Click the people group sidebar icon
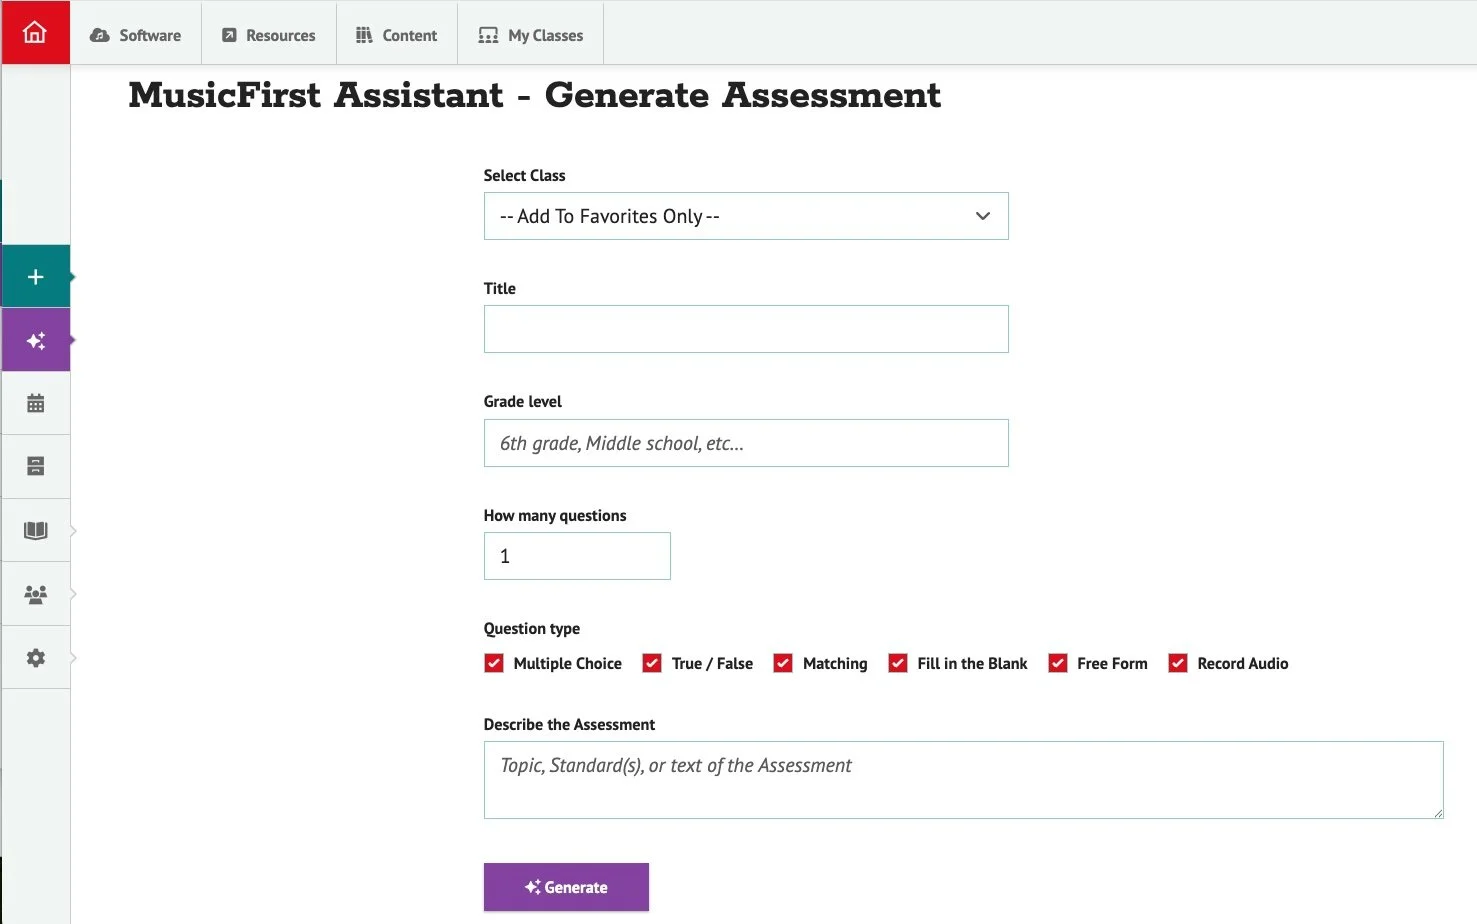This screenshot has width=1477, height=924. (36, 595)
